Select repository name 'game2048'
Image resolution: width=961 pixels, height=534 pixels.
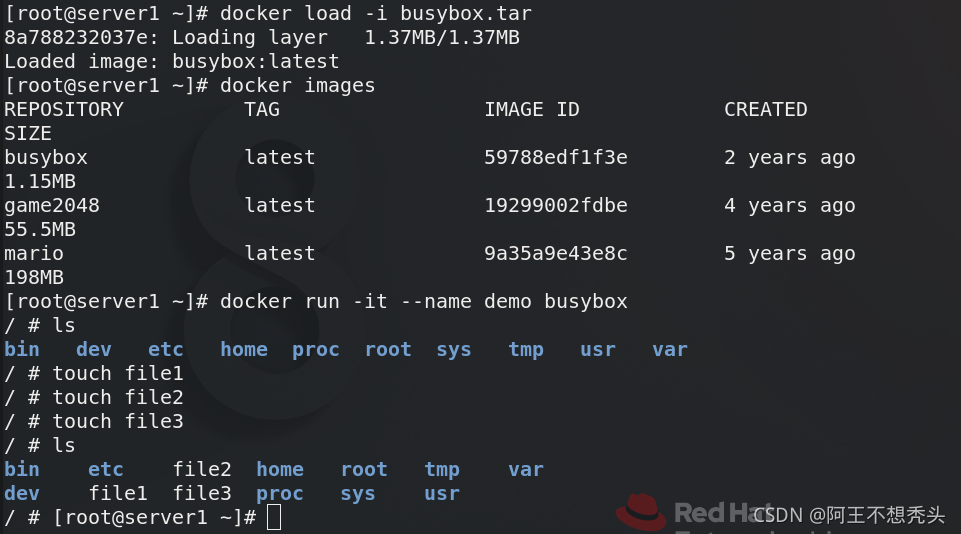click(52, 205)
